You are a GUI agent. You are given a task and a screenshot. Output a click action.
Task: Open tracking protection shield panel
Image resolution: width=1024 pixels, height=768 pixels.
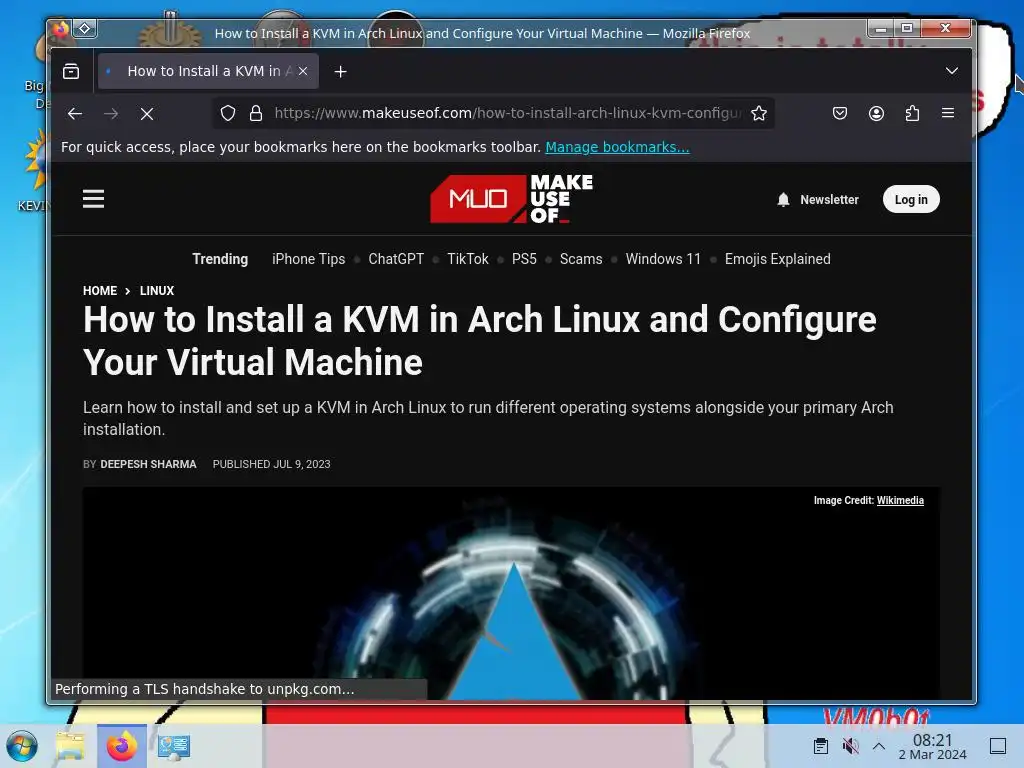pyautogui.click(x=227, y=113)
